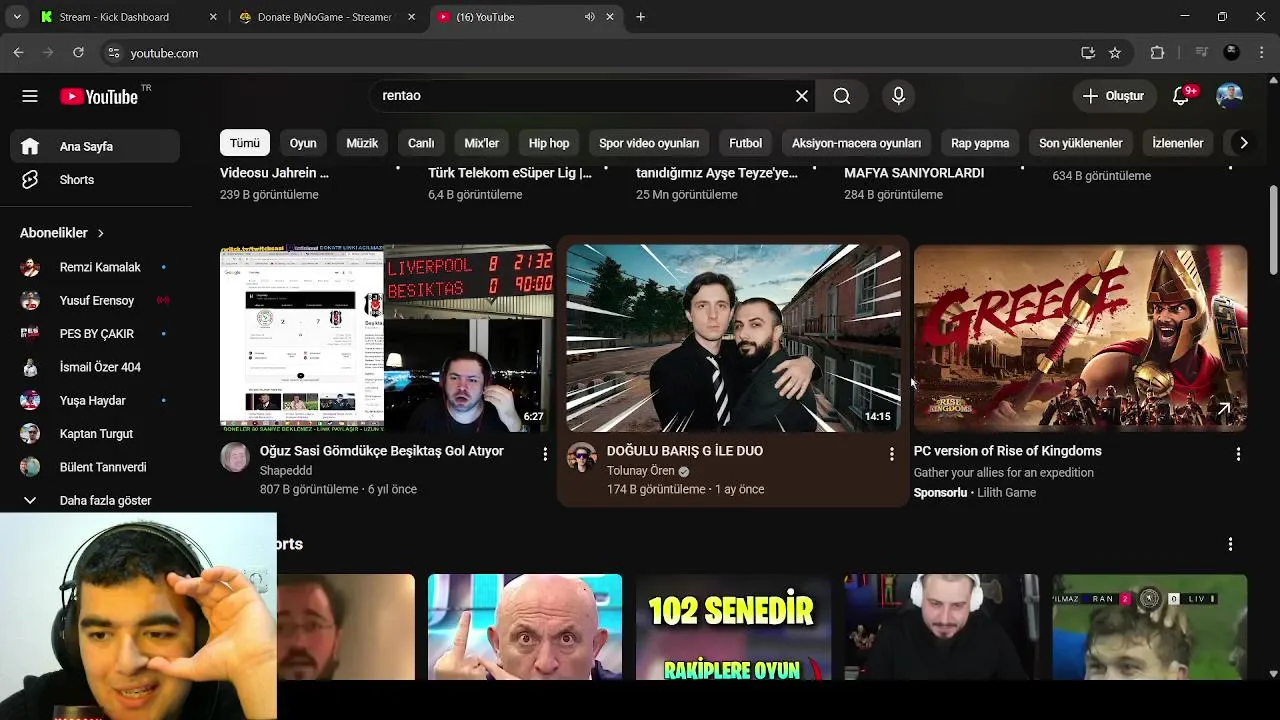Image resolution: width=1280 pixels, height=720 pixels.
Task: Mute the YouTube tab audio icon
Action: pyautogui.click(x=590, y=17)
